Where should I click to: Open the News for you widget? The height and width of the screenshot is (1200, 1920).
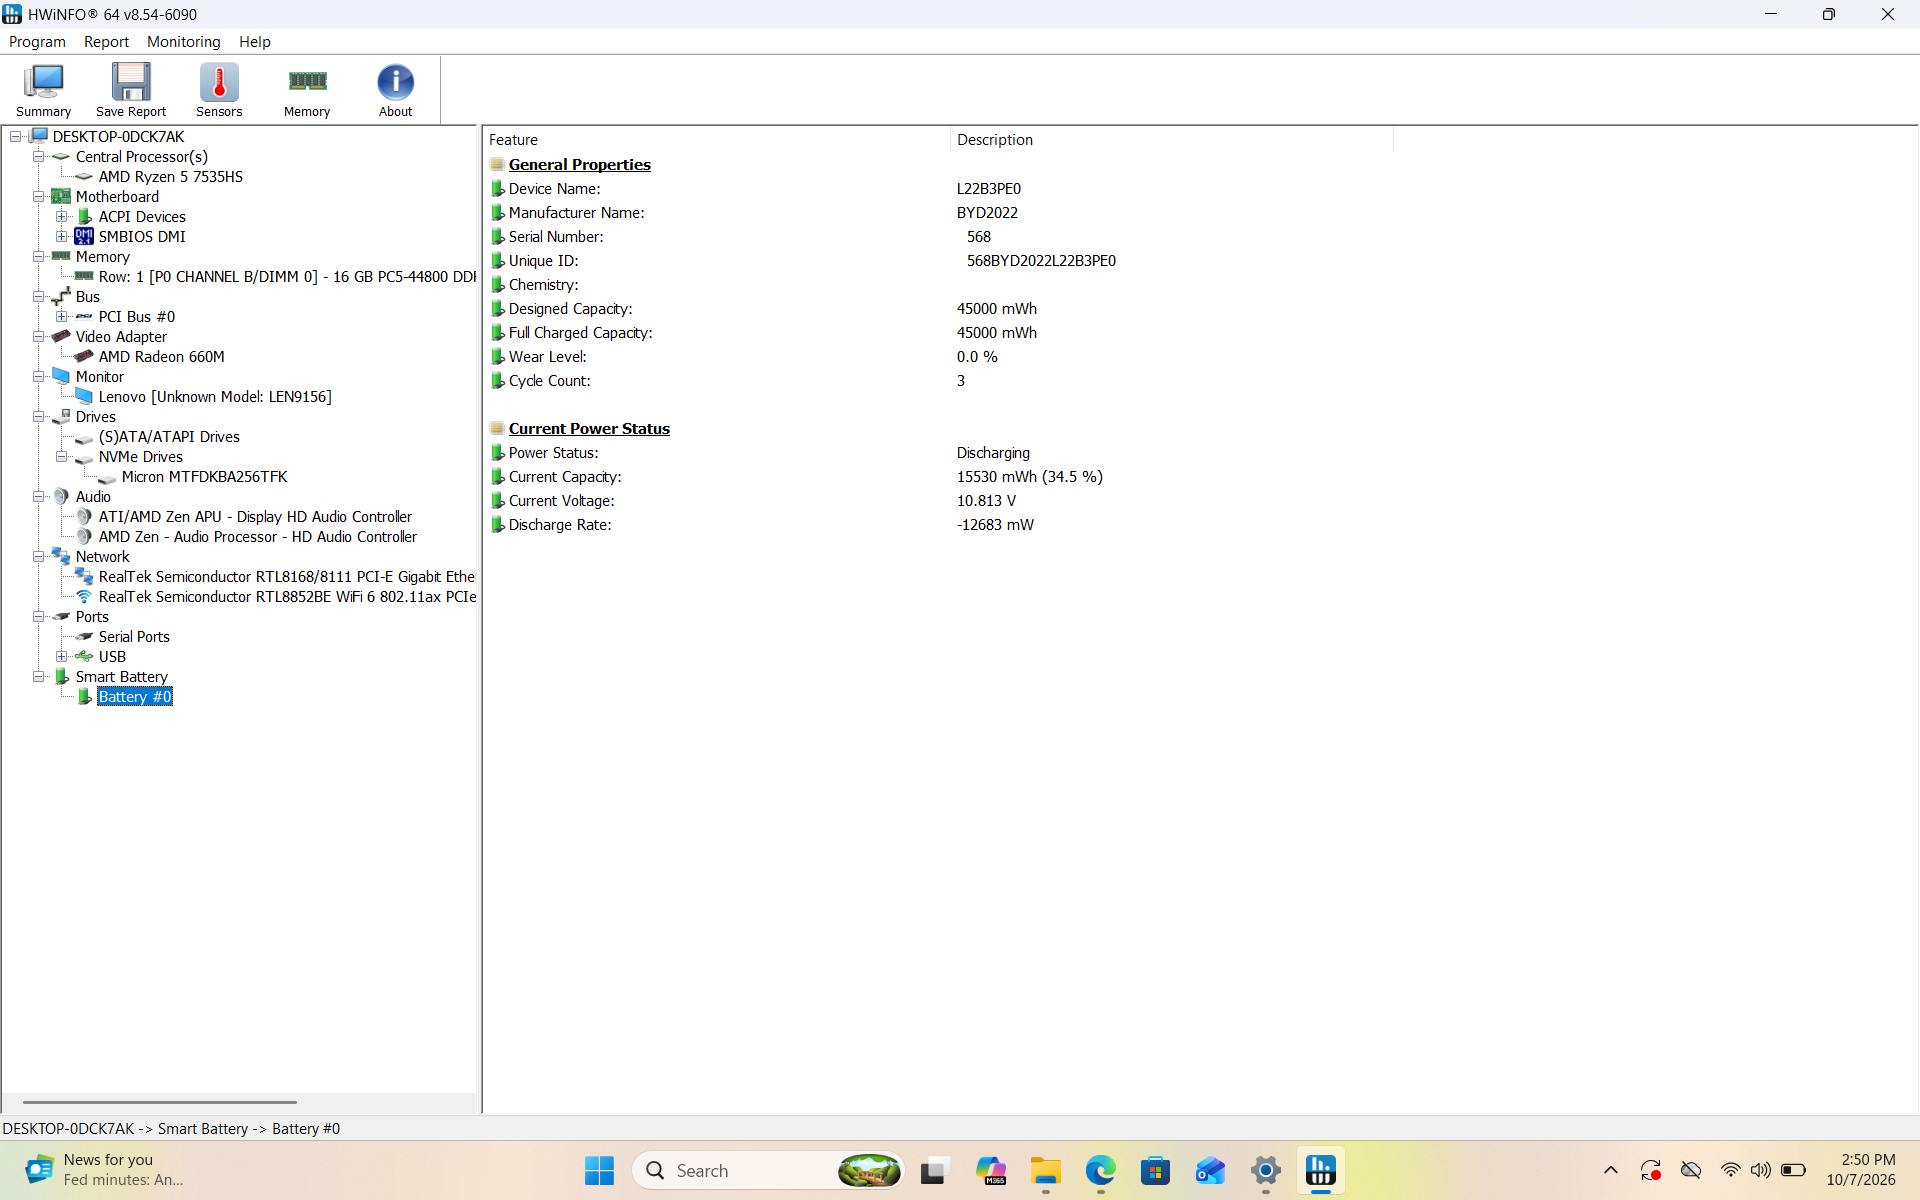[105, 1170]
